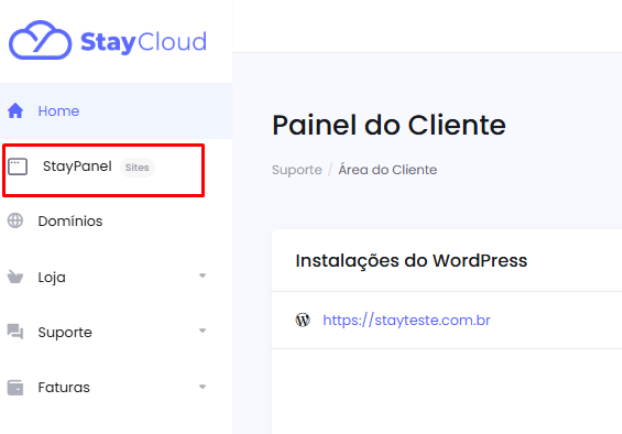
Task: Click the Suporte chat bubbles icon
Action: 15,332
